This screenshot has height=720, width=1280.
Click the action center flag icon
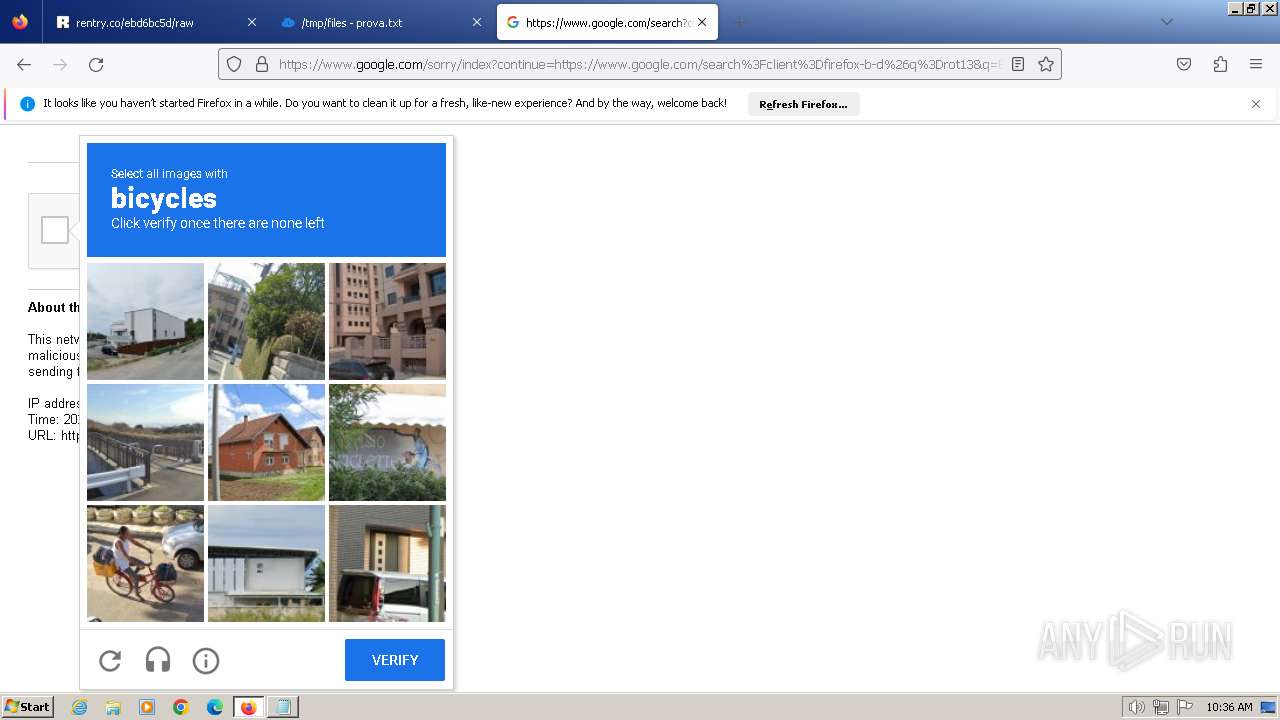[x=1185, y=707]
